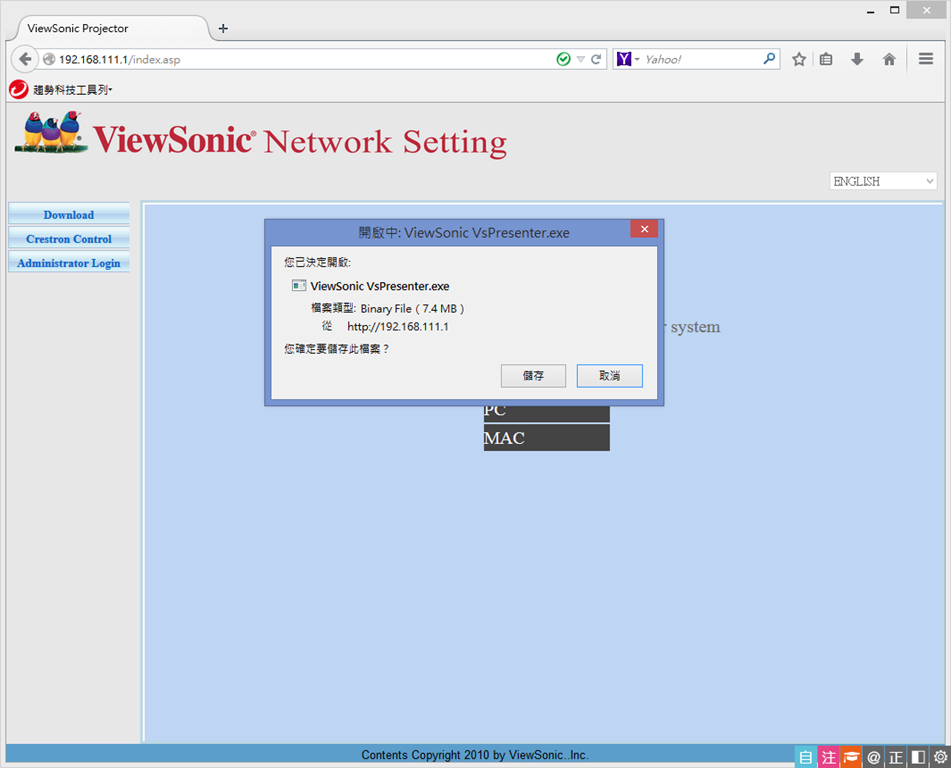Image resolution: width=951 pixels, height=768 pixels.
Task: Expand the search engine dropdown arrow
Action: [637, 59]
